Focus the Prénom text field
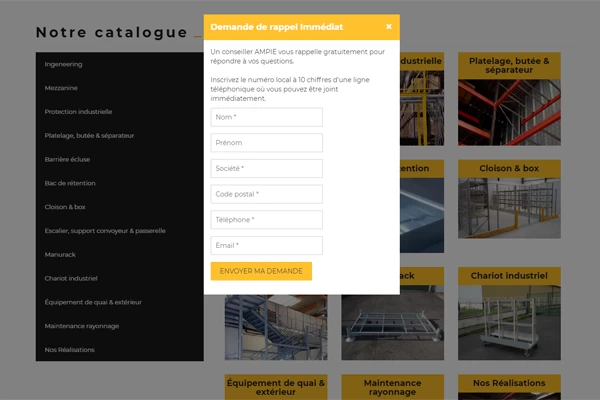600x400 pixels. coord(266,143)
